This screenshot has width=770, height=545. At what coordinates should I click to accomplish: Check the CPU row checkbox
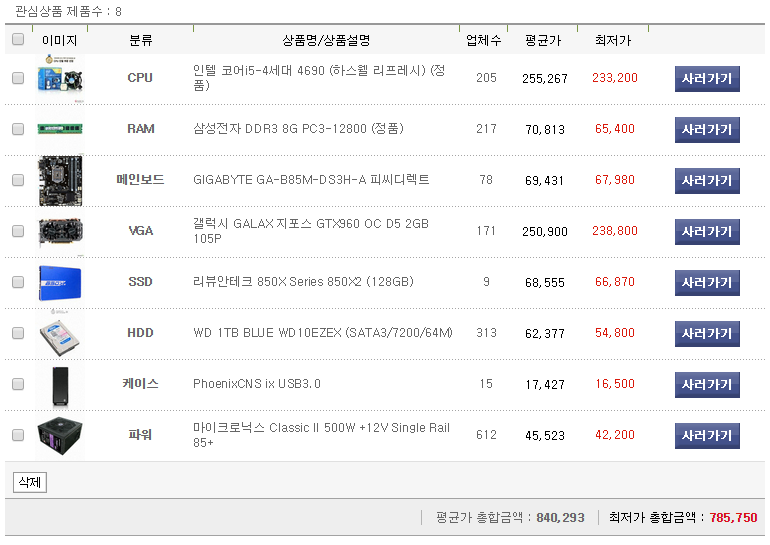[x=17, y=78]
